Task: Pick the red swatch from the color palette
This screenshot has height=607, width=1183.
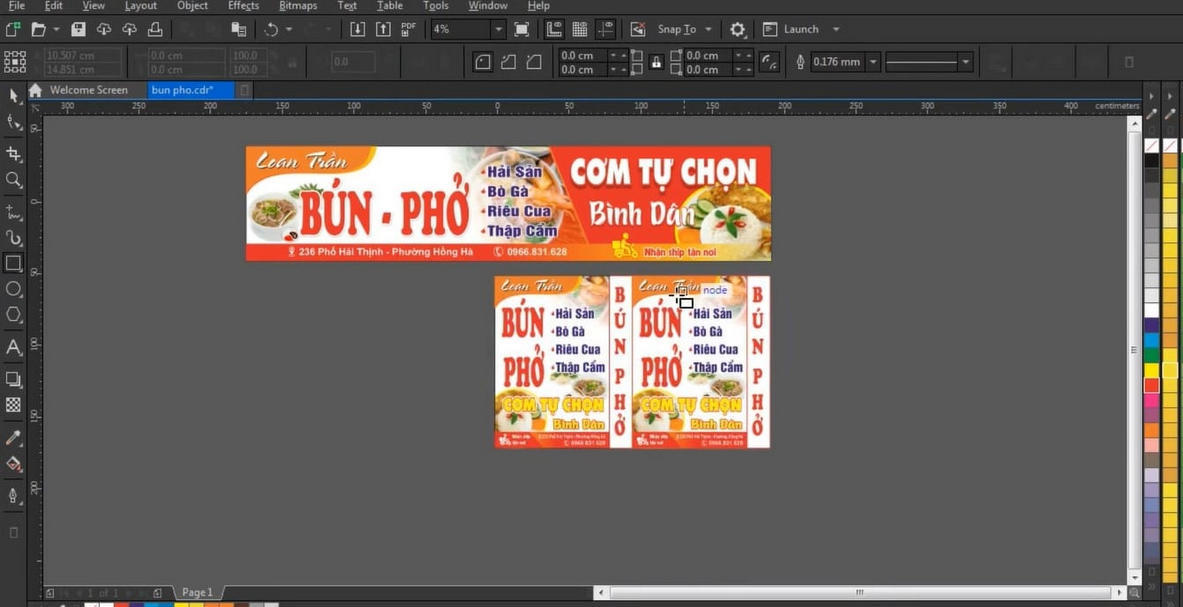Action: (1151, 384)
